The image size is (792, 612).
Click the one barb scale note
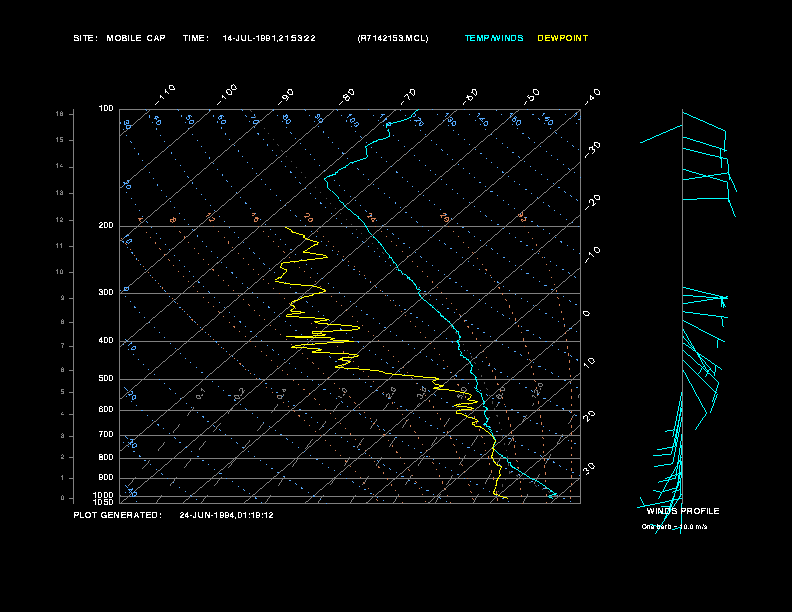click(674, 526)
